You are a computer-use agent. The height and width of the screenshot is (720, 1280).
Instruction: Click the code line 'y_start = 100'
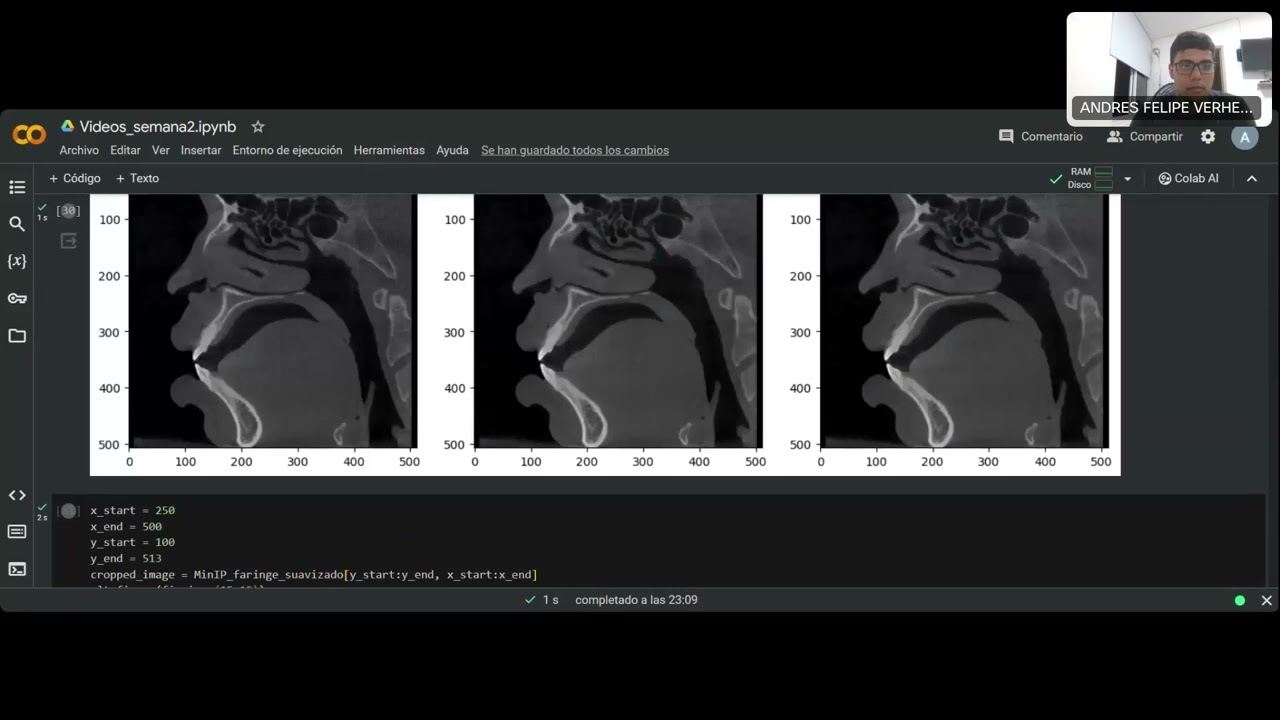[132, 543]
